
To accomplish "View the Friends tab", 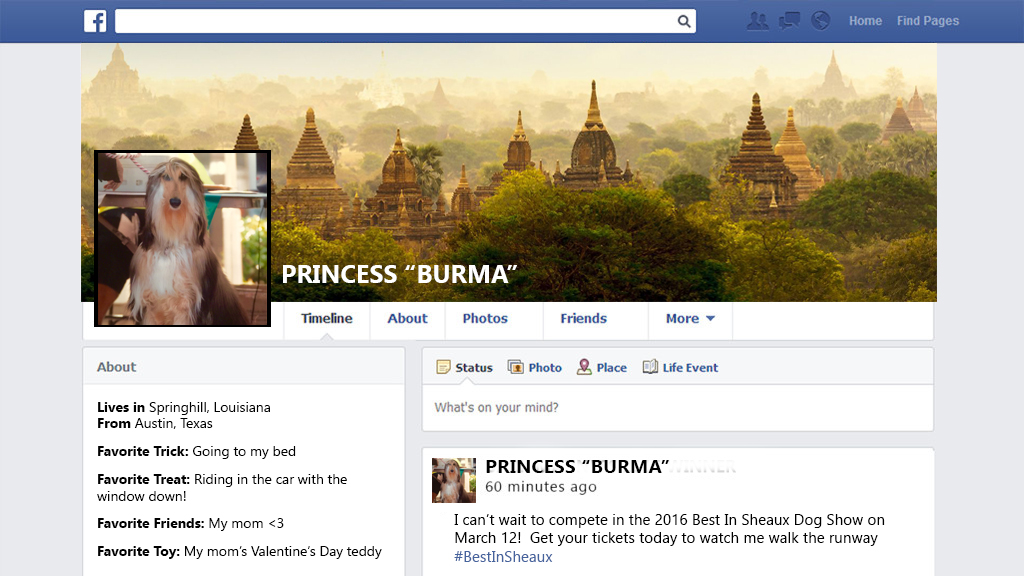I will [x=583, y=319].
